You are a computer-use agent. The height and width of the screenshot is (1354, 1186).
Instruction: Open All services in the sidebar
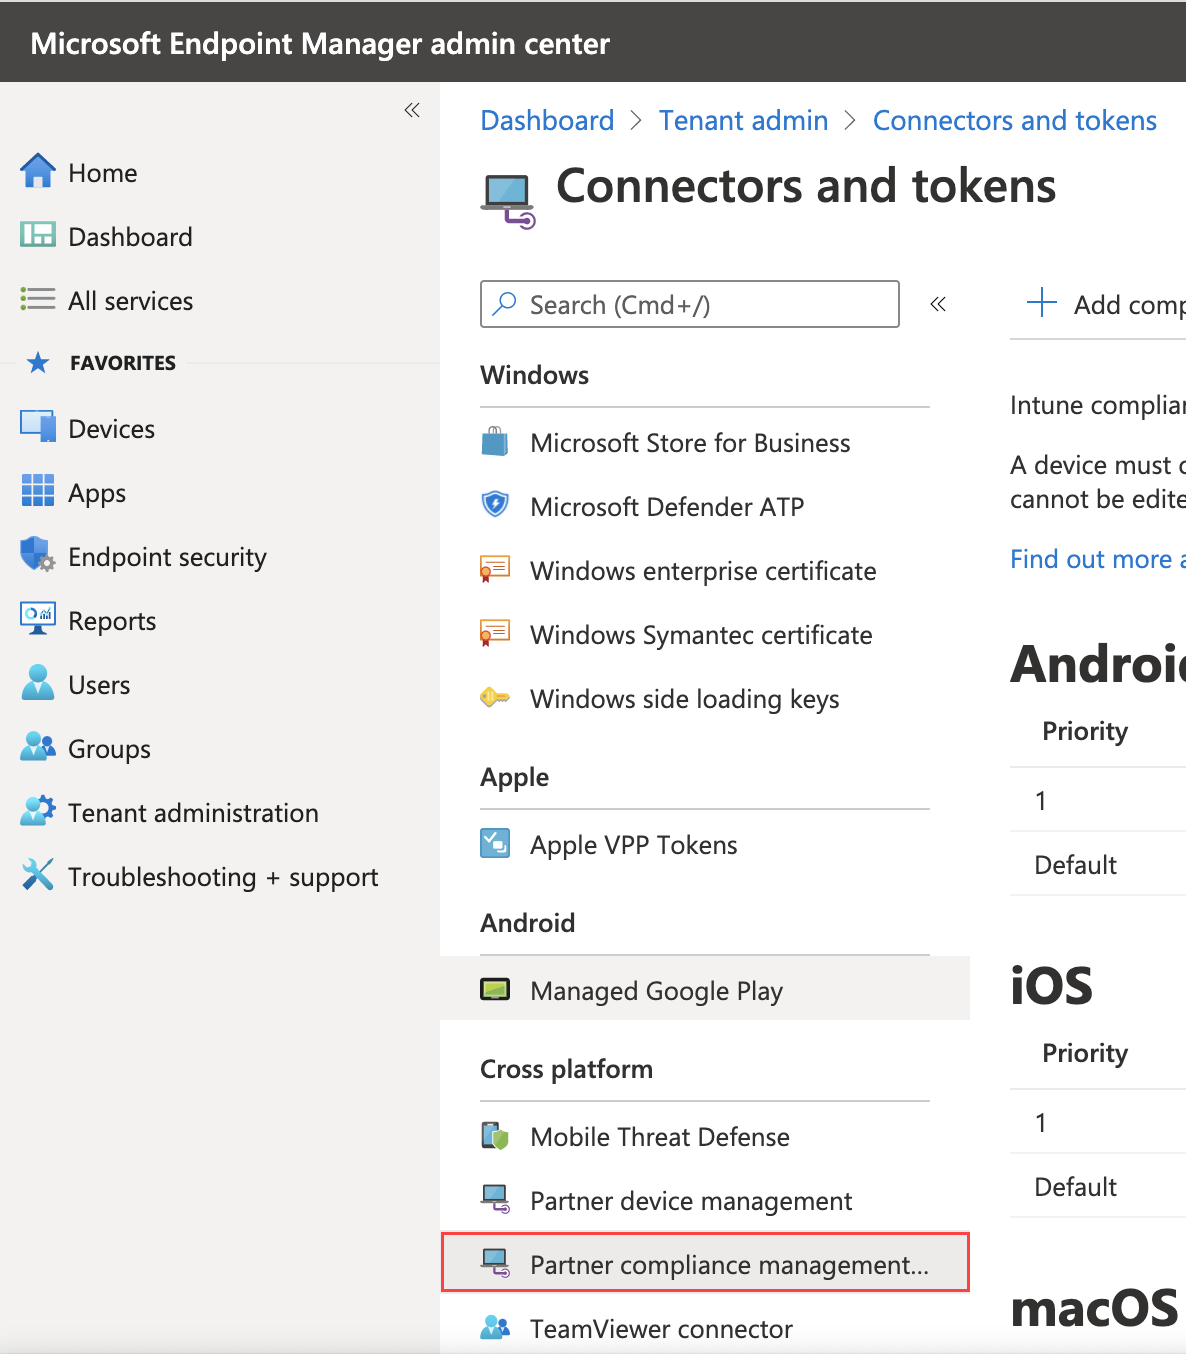coord(130,301)
